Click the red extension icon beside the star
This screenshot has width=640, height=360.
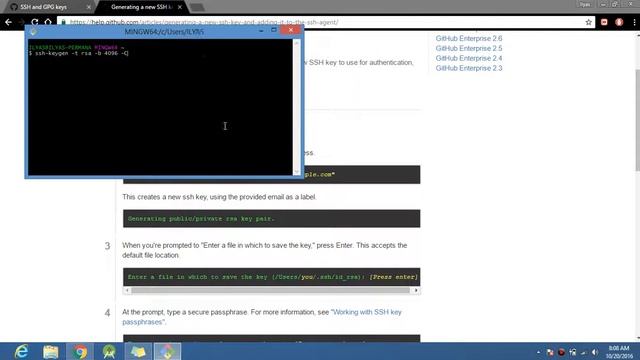click(x=604, y=22)
